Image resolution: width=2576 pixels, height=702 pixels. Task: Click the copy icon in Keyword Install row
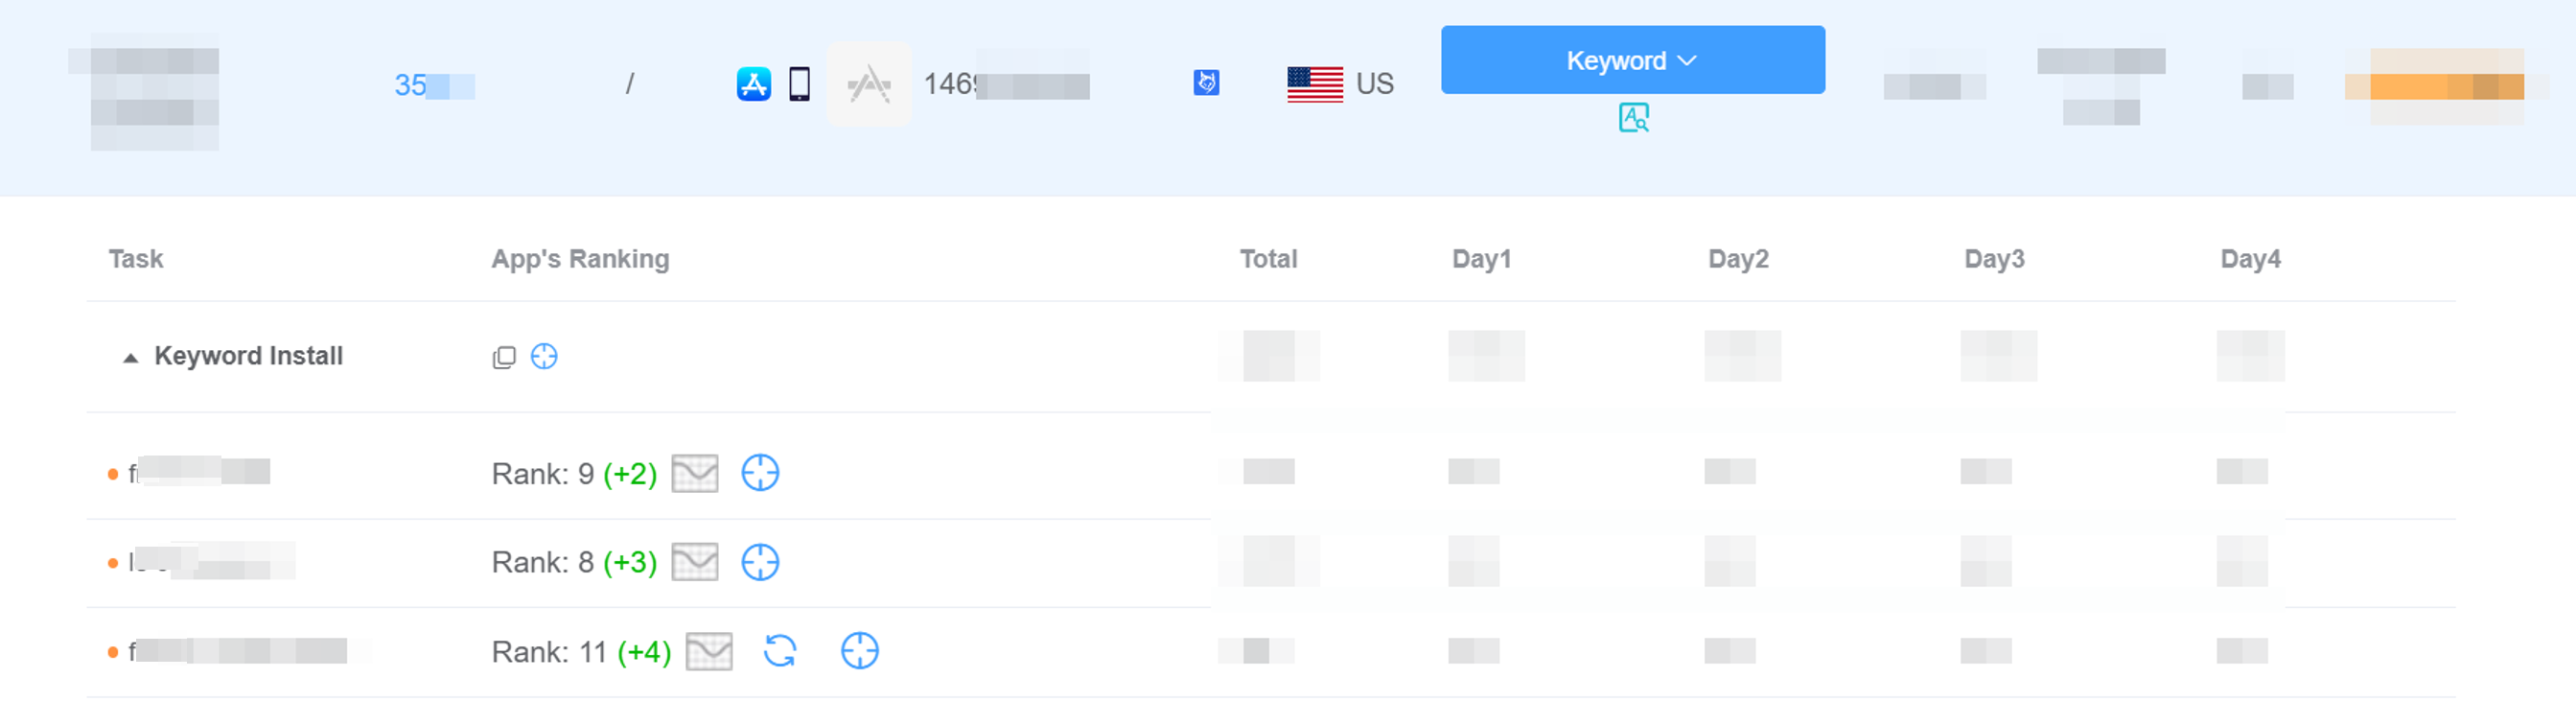click(x=504, y=357)
